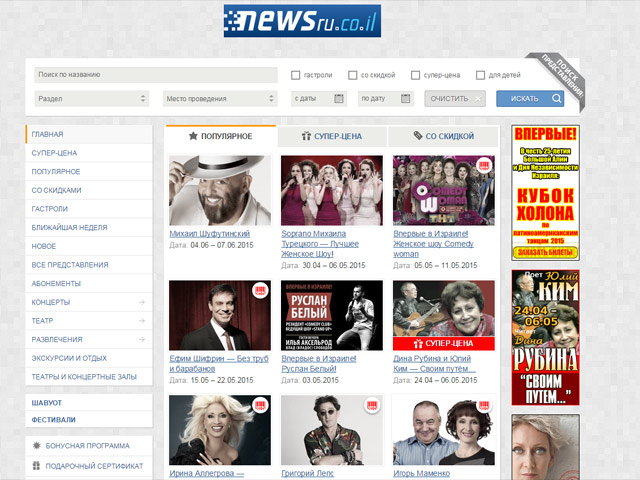Click the Руслан Белый poster thumbnail
This screenshot has width=640, height=480.
click(x=332, y=315)
